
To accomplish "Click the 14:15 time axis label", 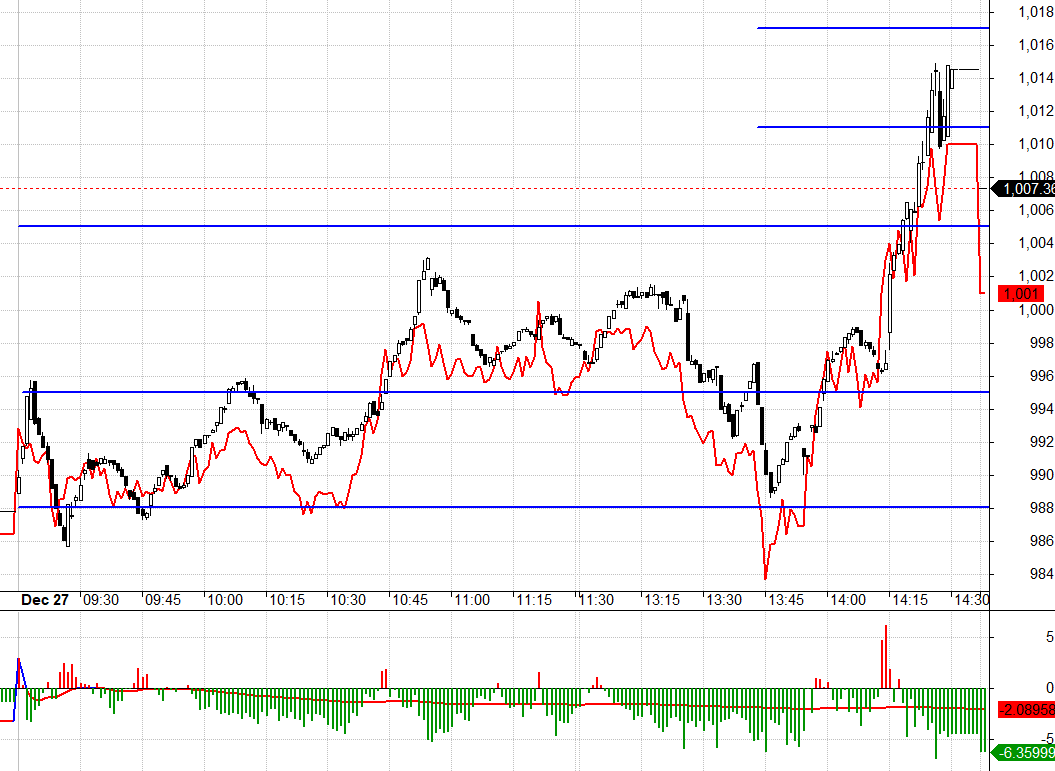I will [x=910, y=599].
